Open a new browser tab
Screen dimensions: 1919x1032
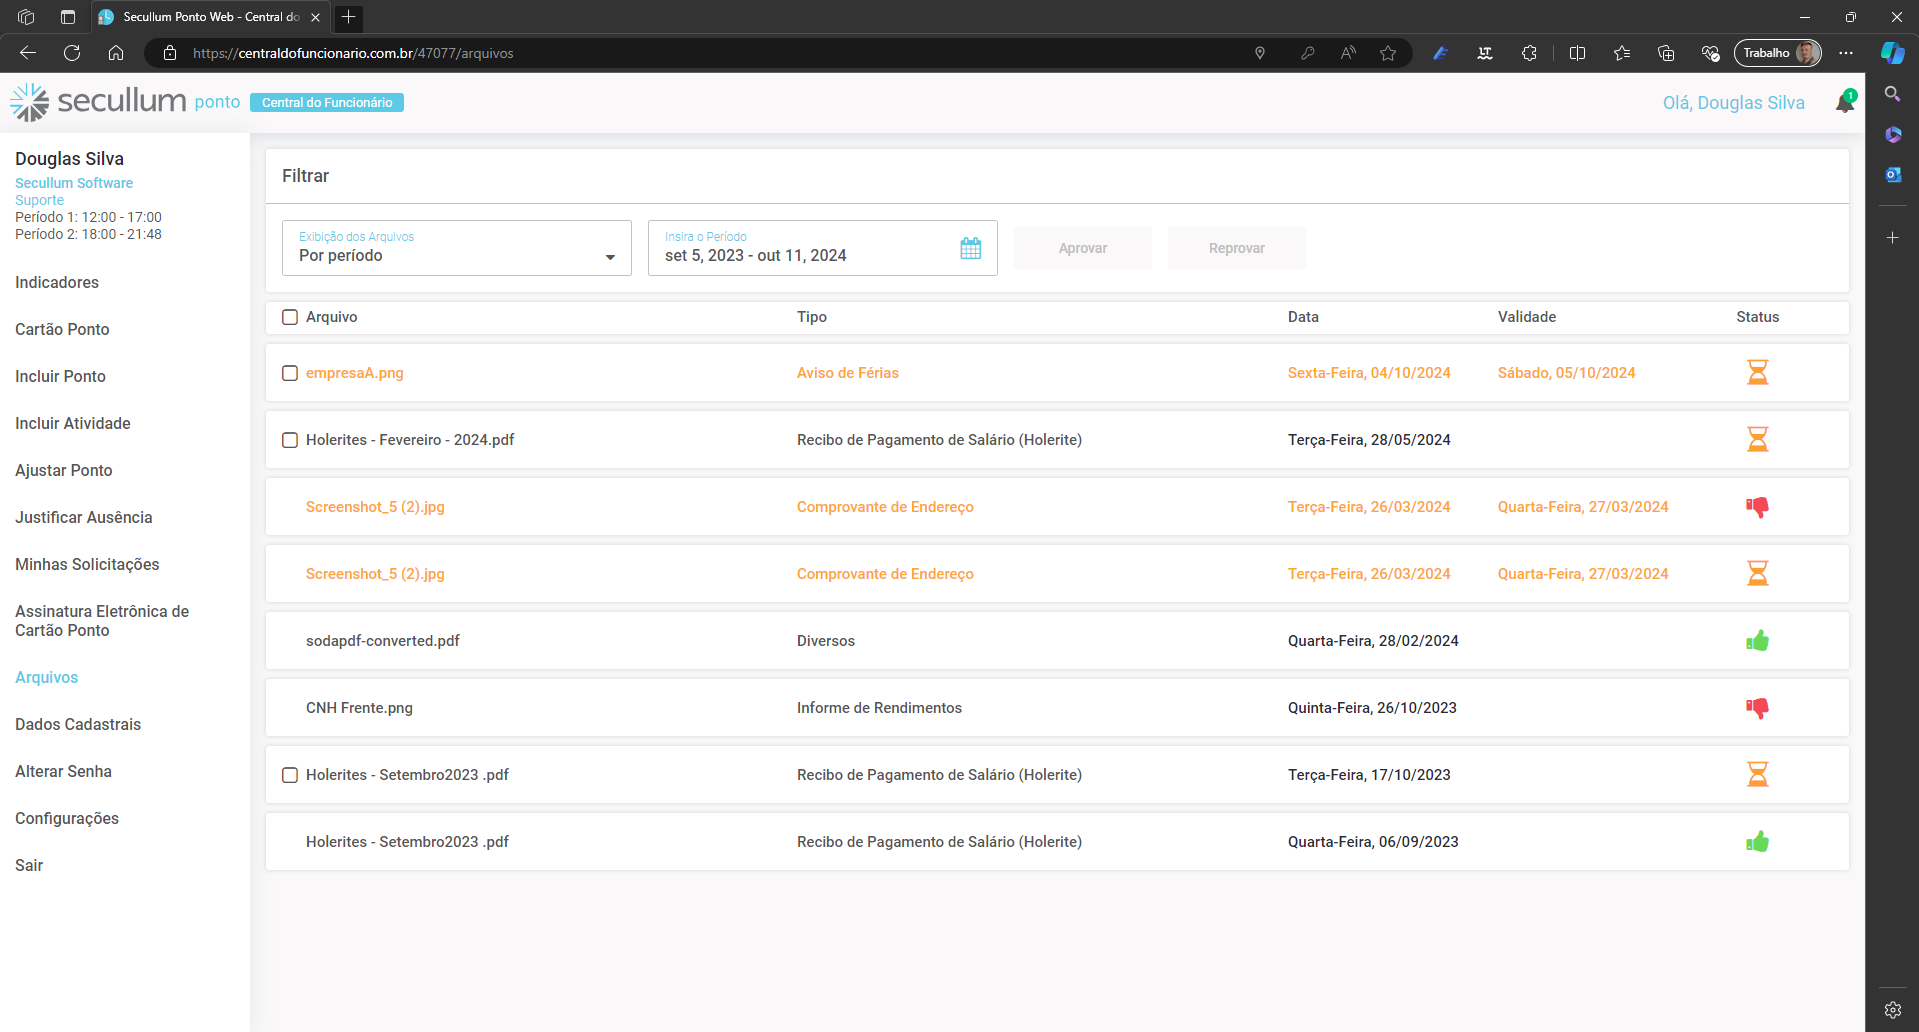(x=348, y=17)
